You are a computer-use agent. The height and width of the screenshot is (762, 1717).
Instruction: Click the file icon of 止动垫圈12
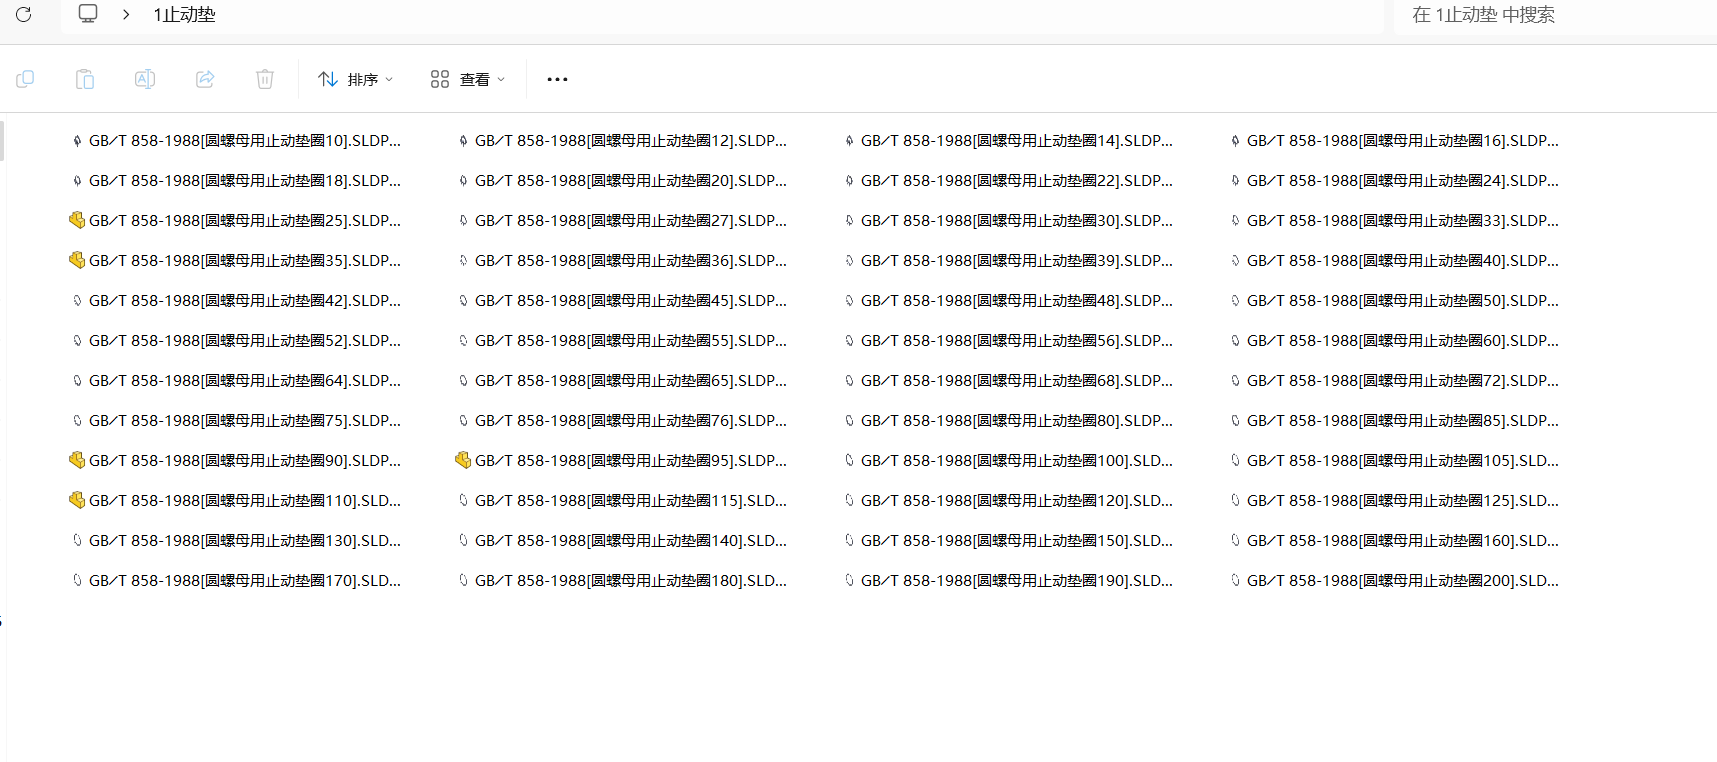[463, 141]
